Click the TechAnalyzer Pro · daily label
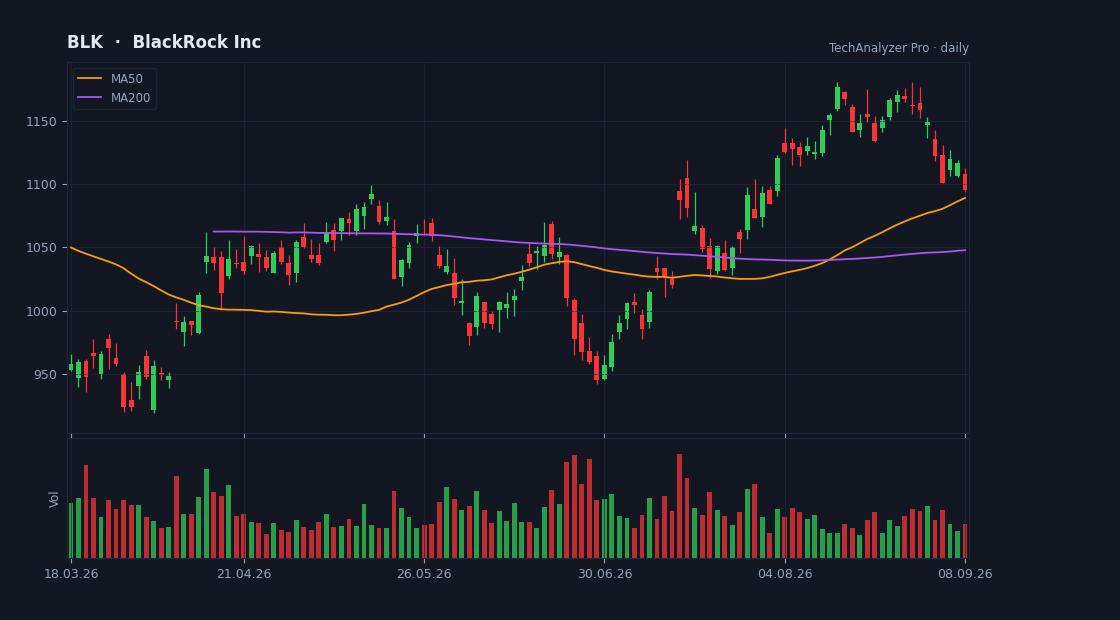The height and width of the screenshot is (620, 1120). pyautogui.click(x=899, y=48)
